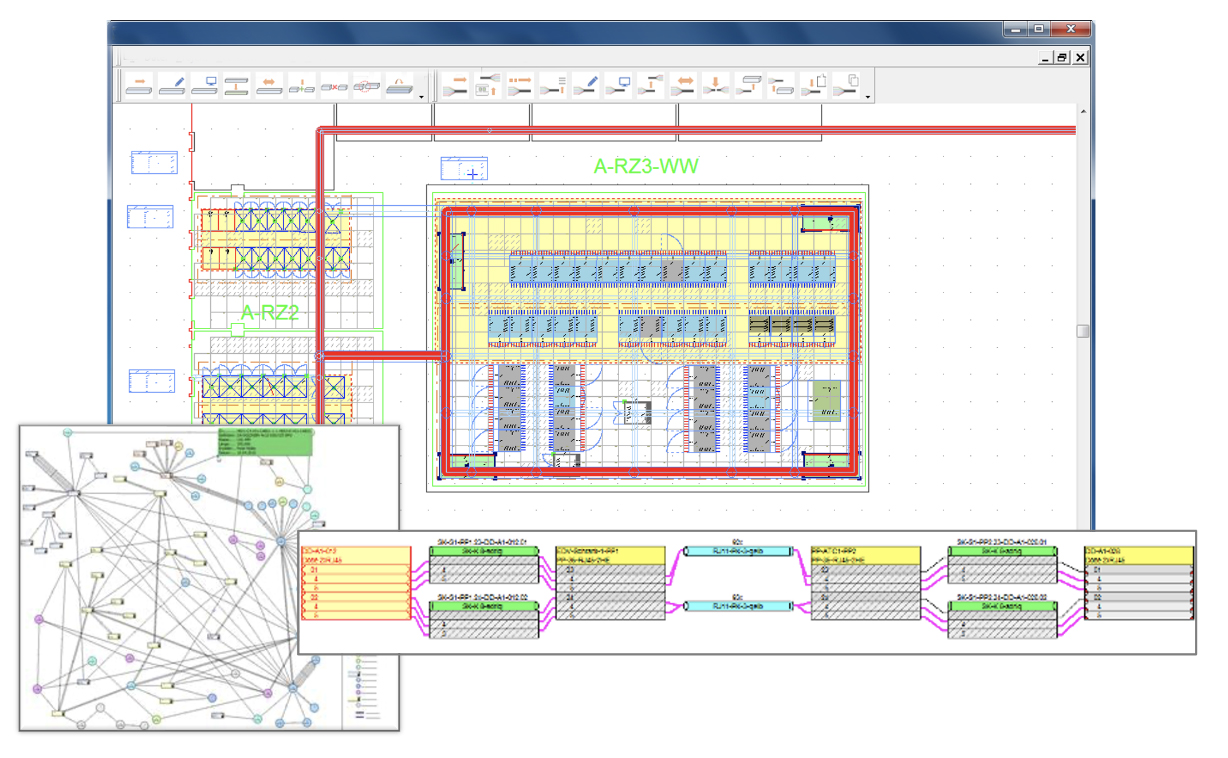Viewport: 1228px width, 758px height.
Task: Click the splice cable down-arrow icon
Action: 716,85
